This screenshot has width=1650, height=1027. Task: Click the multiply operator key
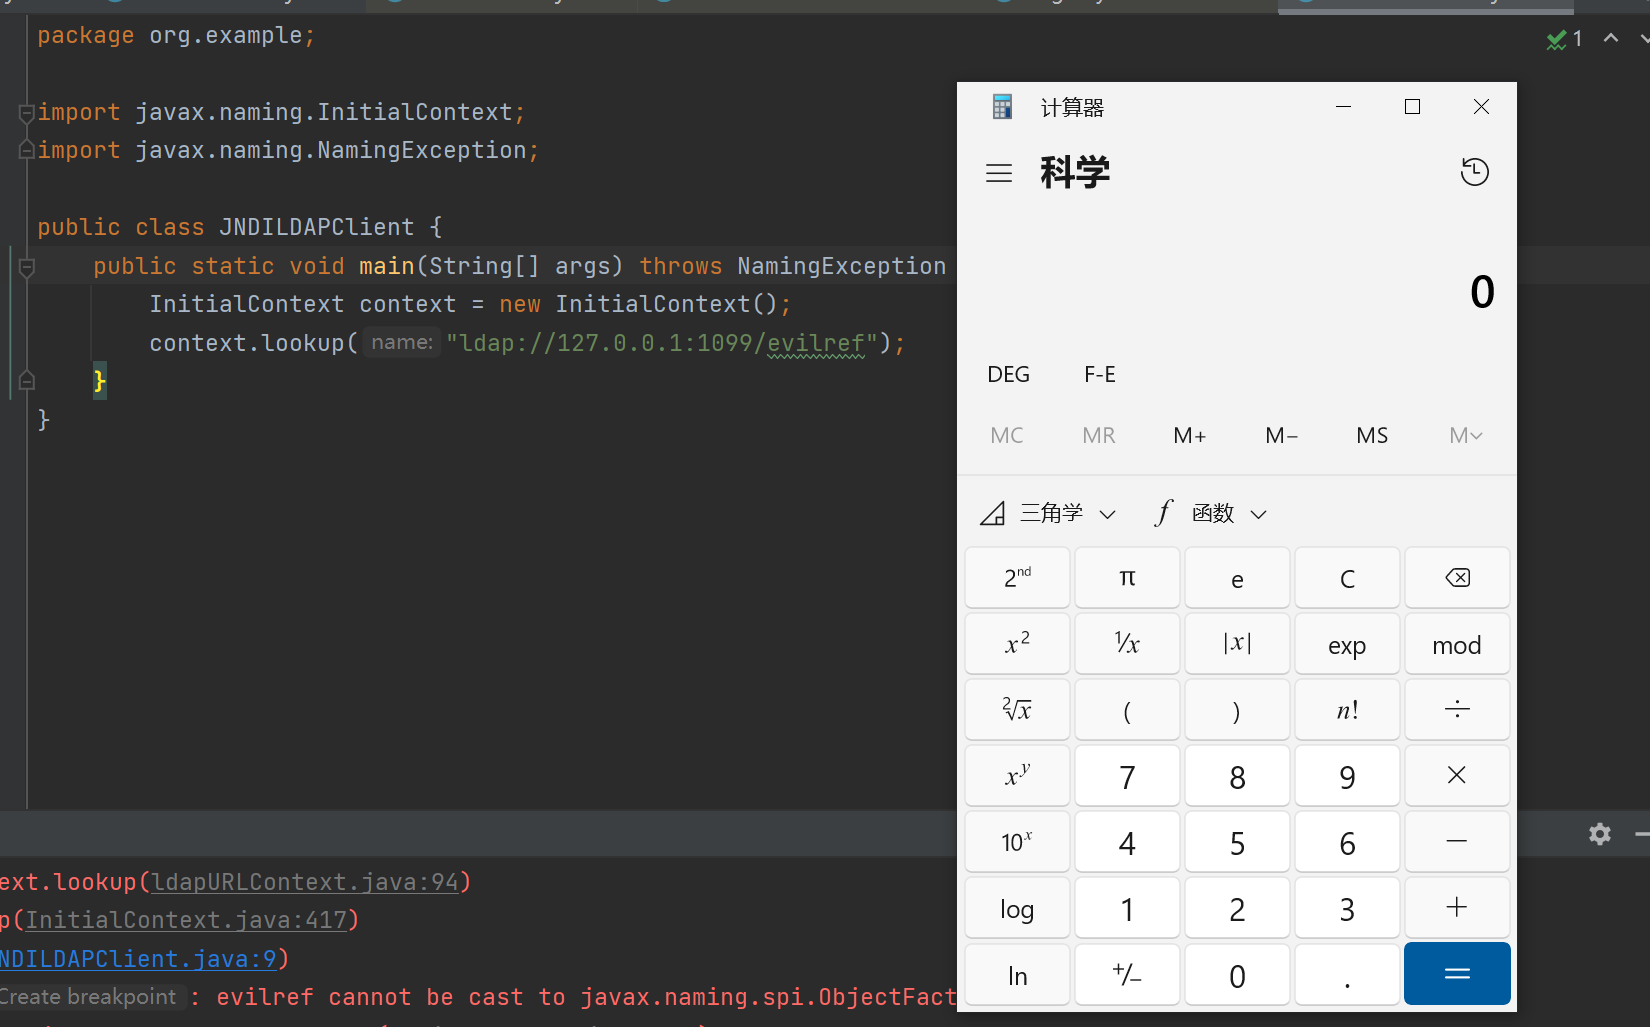(x=1457, y=776)
